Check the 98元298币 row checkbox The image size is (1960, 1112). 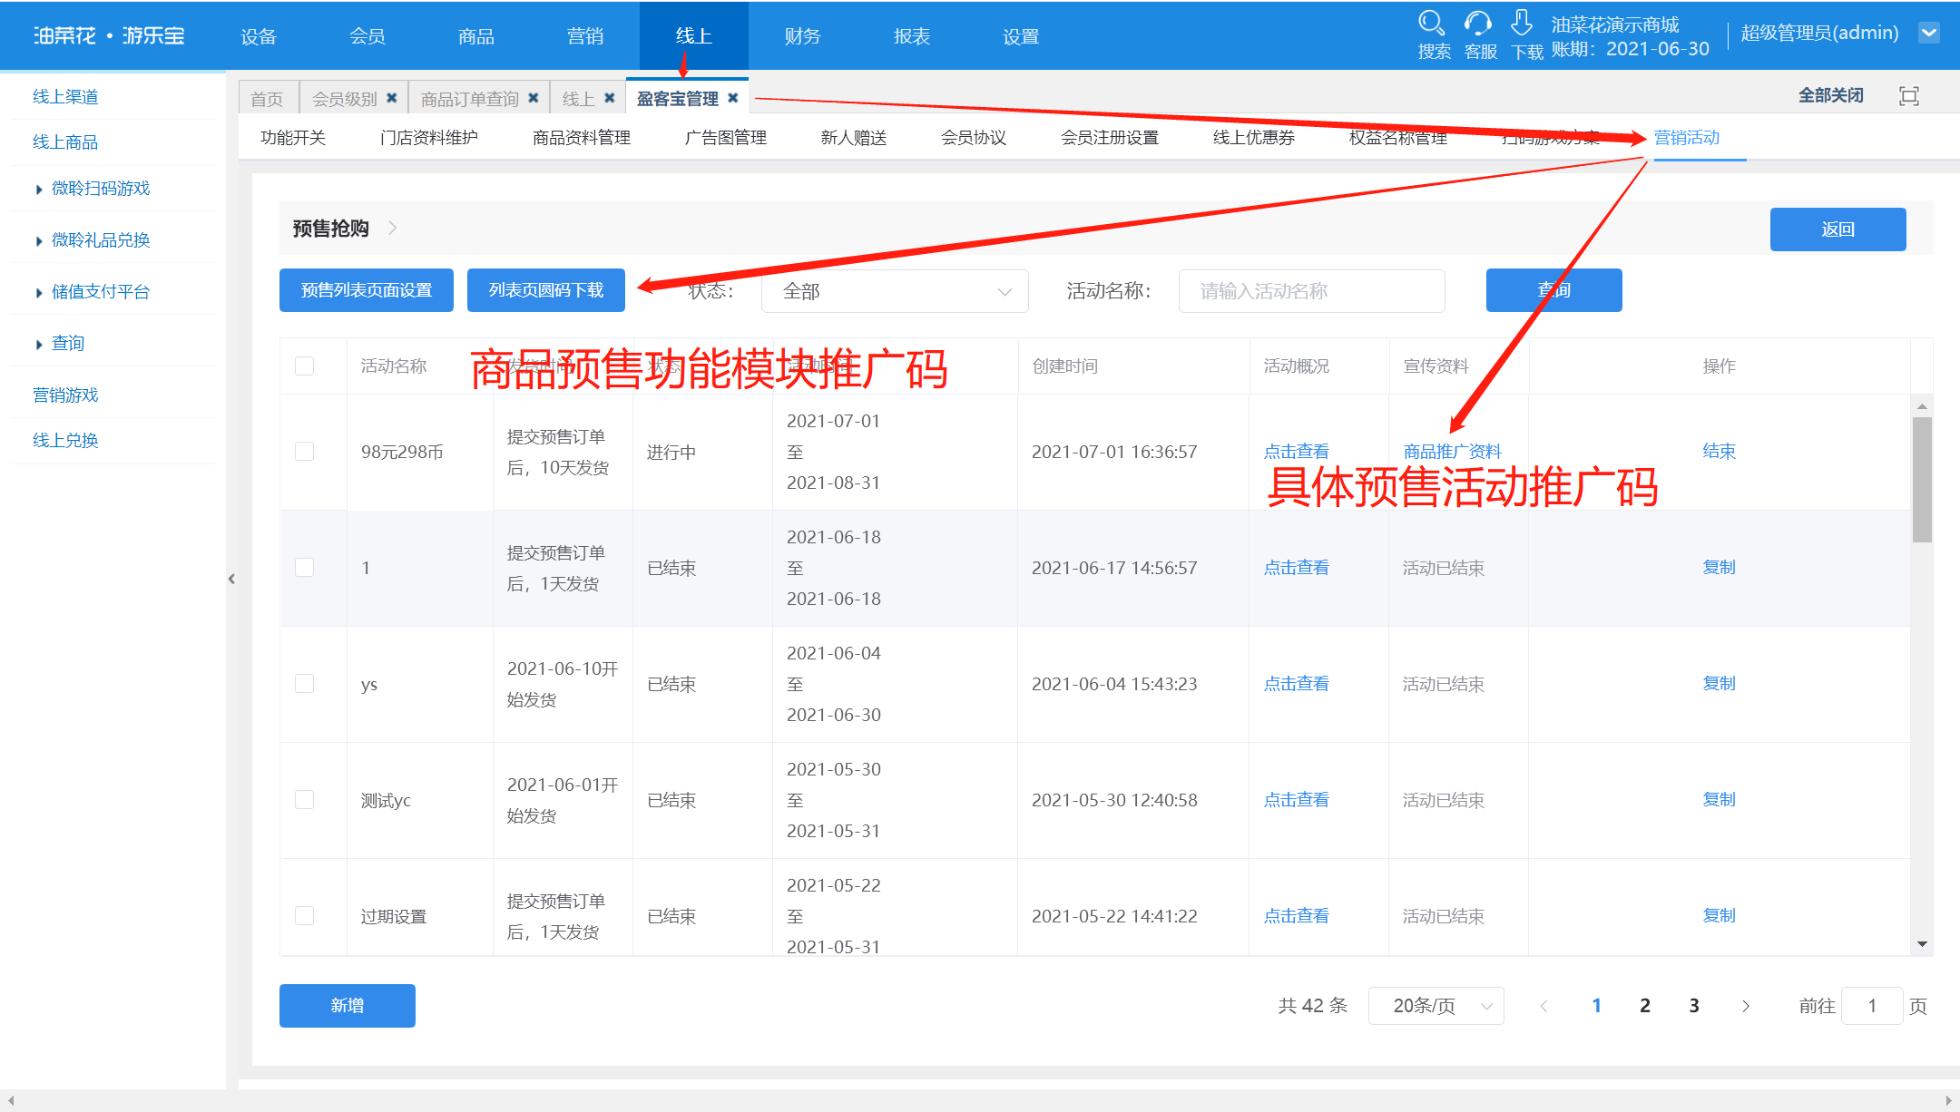(x=305, y=452)
